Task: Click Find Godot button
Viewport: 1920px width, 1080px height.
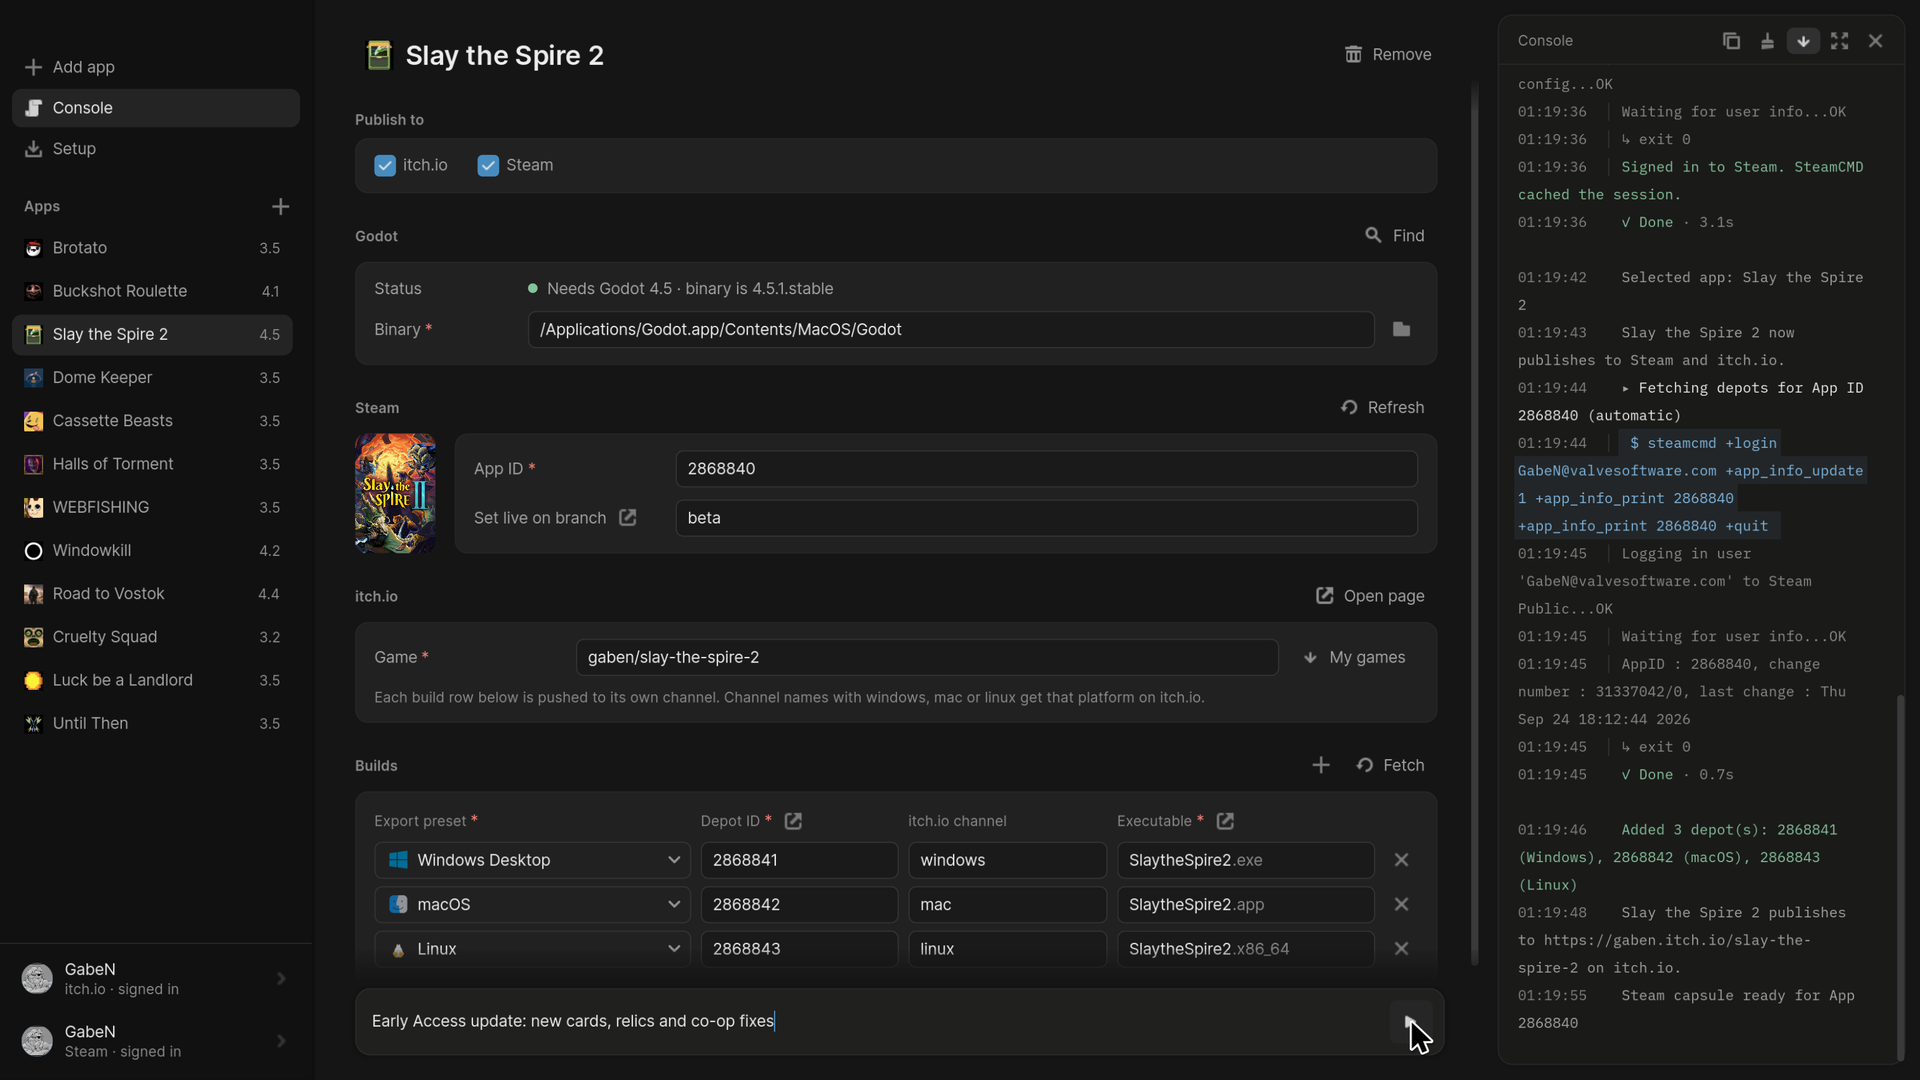Action: 1394,236
